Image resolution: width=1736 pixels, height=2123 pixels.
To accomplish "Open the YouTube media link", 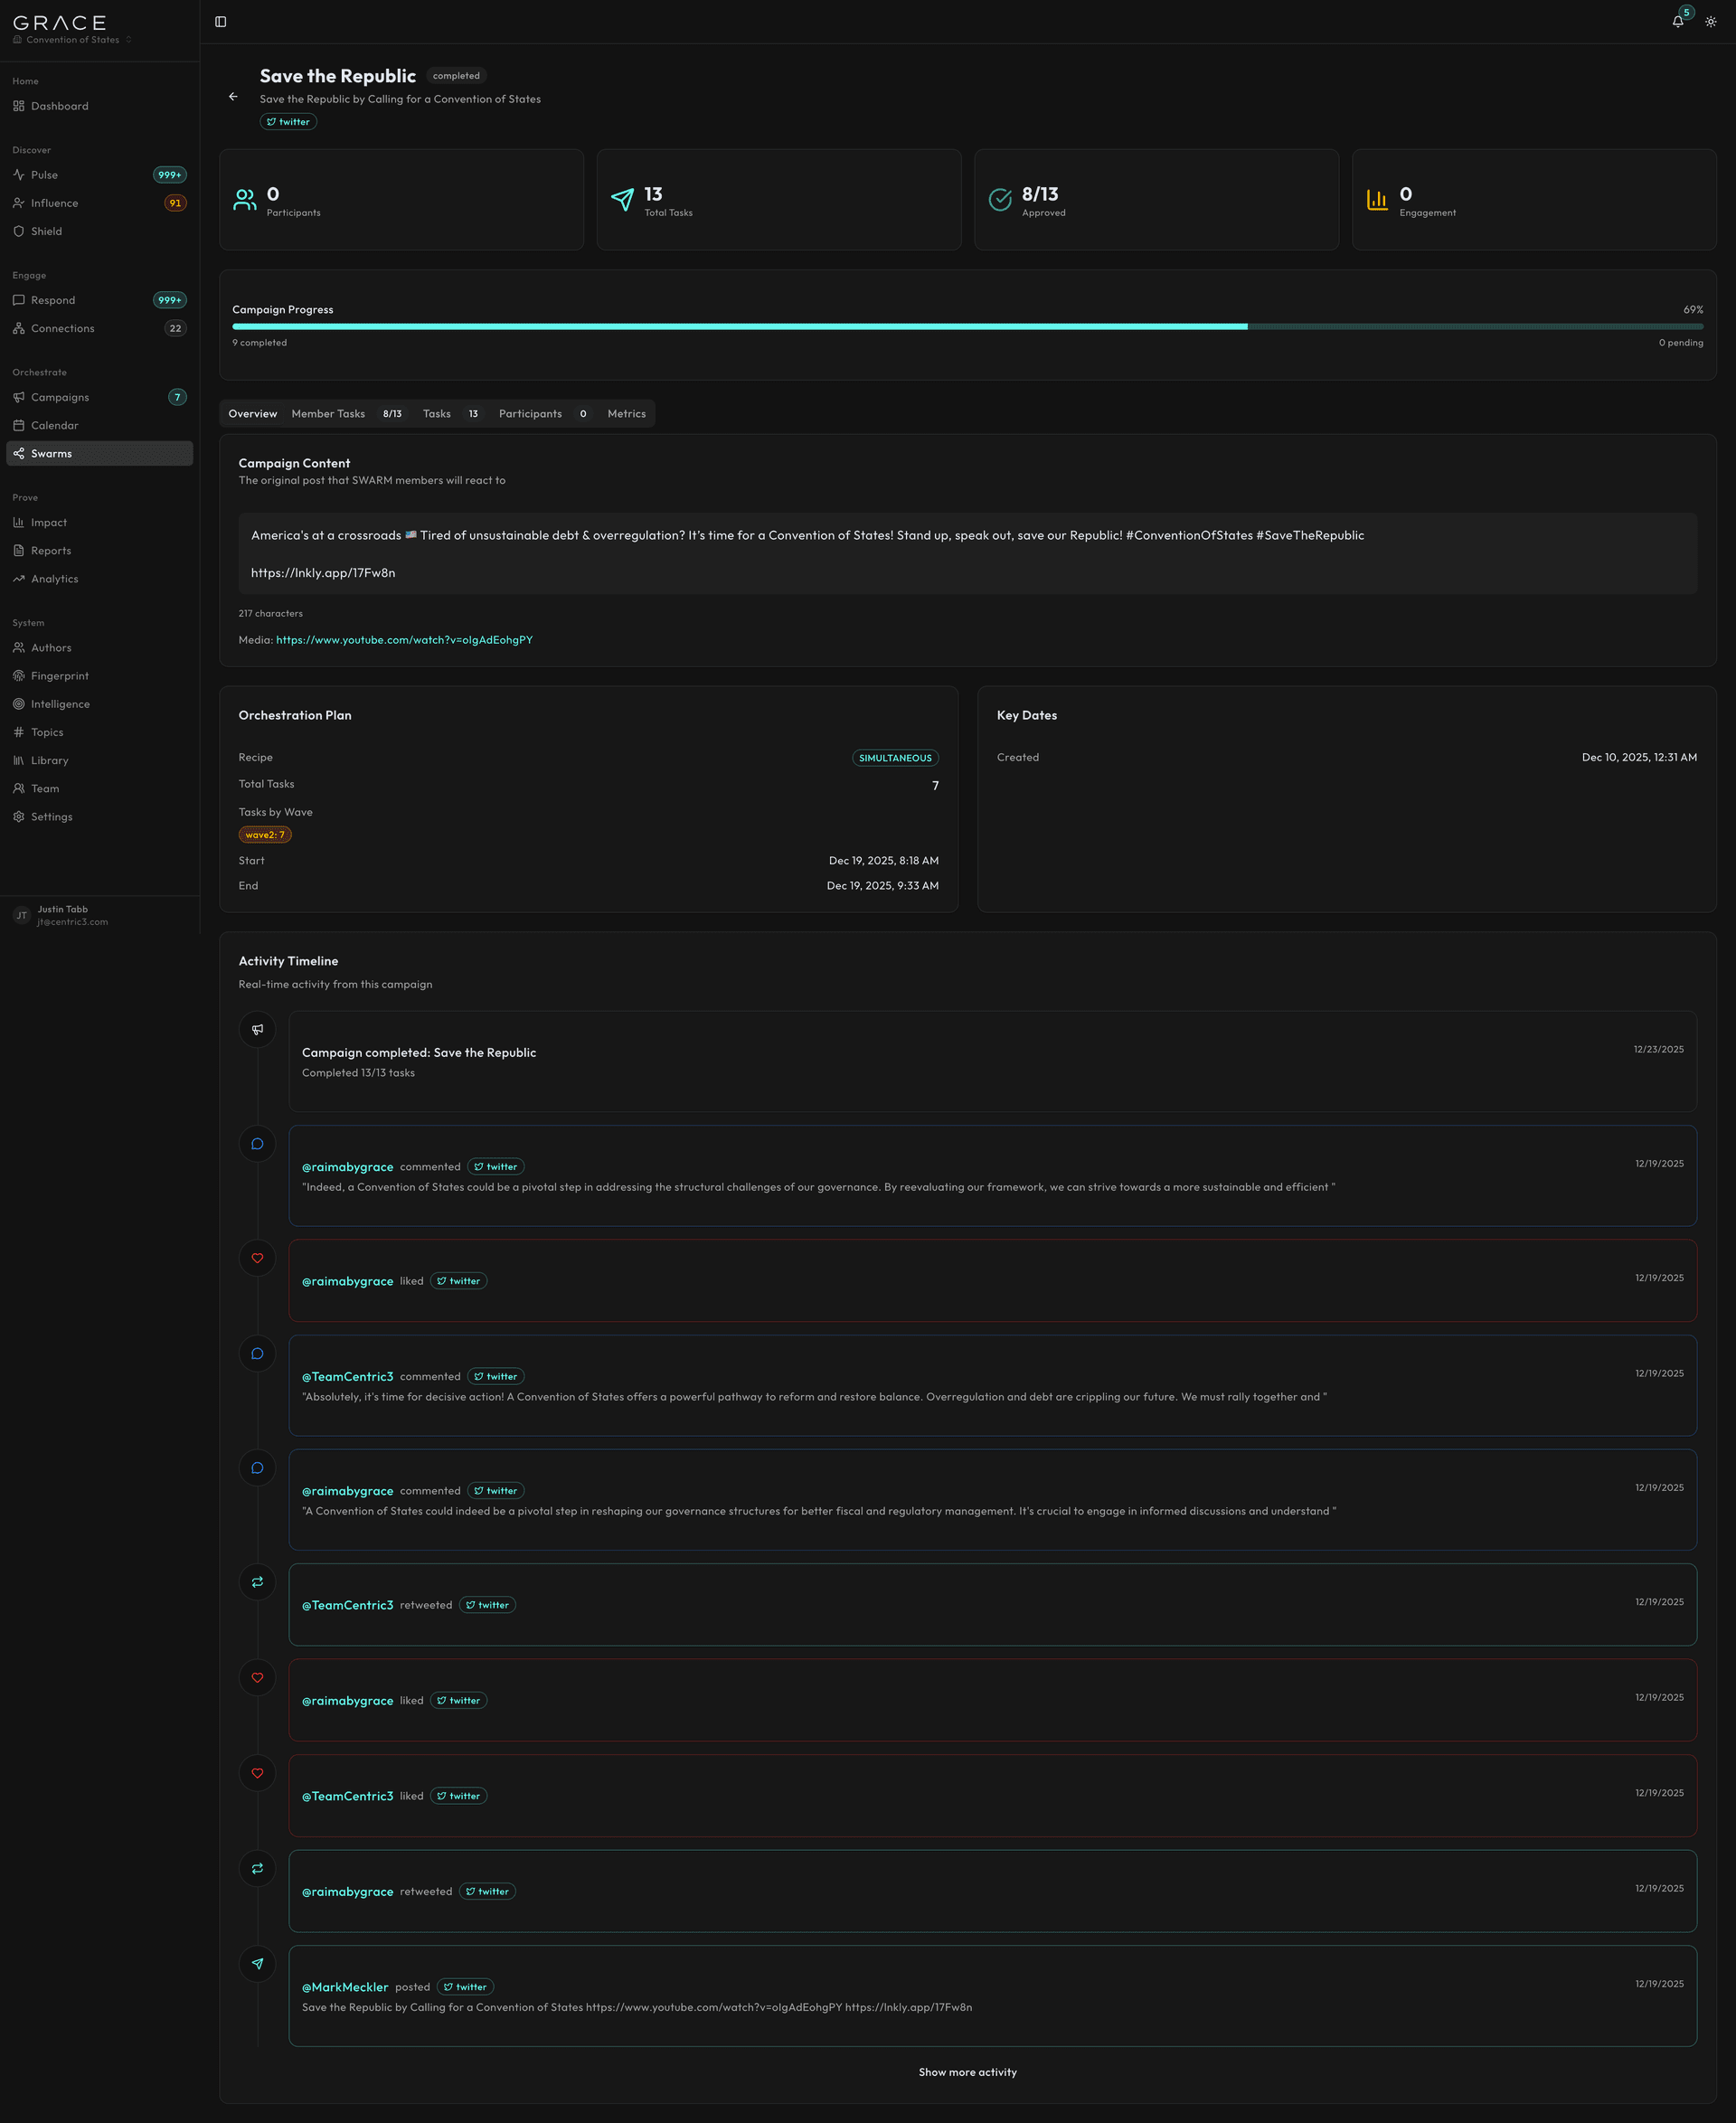I will pyautogui.click(x=404, y=639).
